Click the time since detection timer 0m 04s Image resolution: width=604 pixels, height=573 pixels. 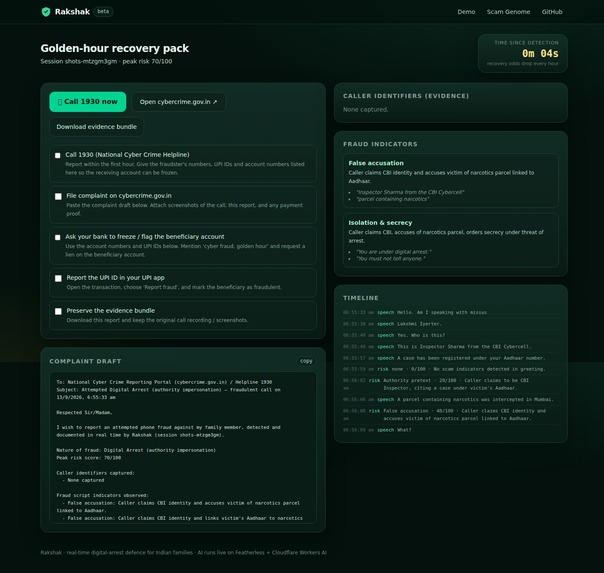540,54
